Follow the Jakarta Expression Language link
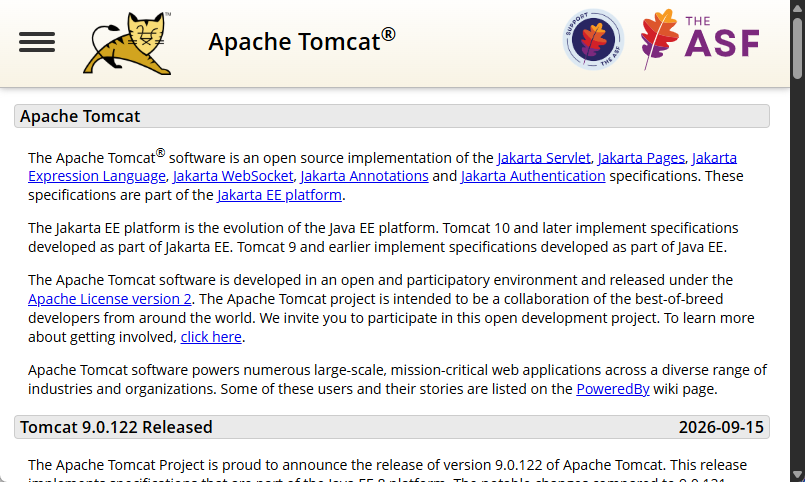 [97, 176]
